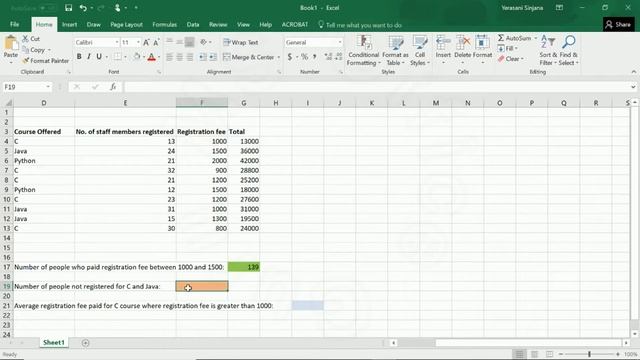Switch to the Formulas tab
Image resolution: width=640 pixels, height=360 pixels.
(164, 24)
